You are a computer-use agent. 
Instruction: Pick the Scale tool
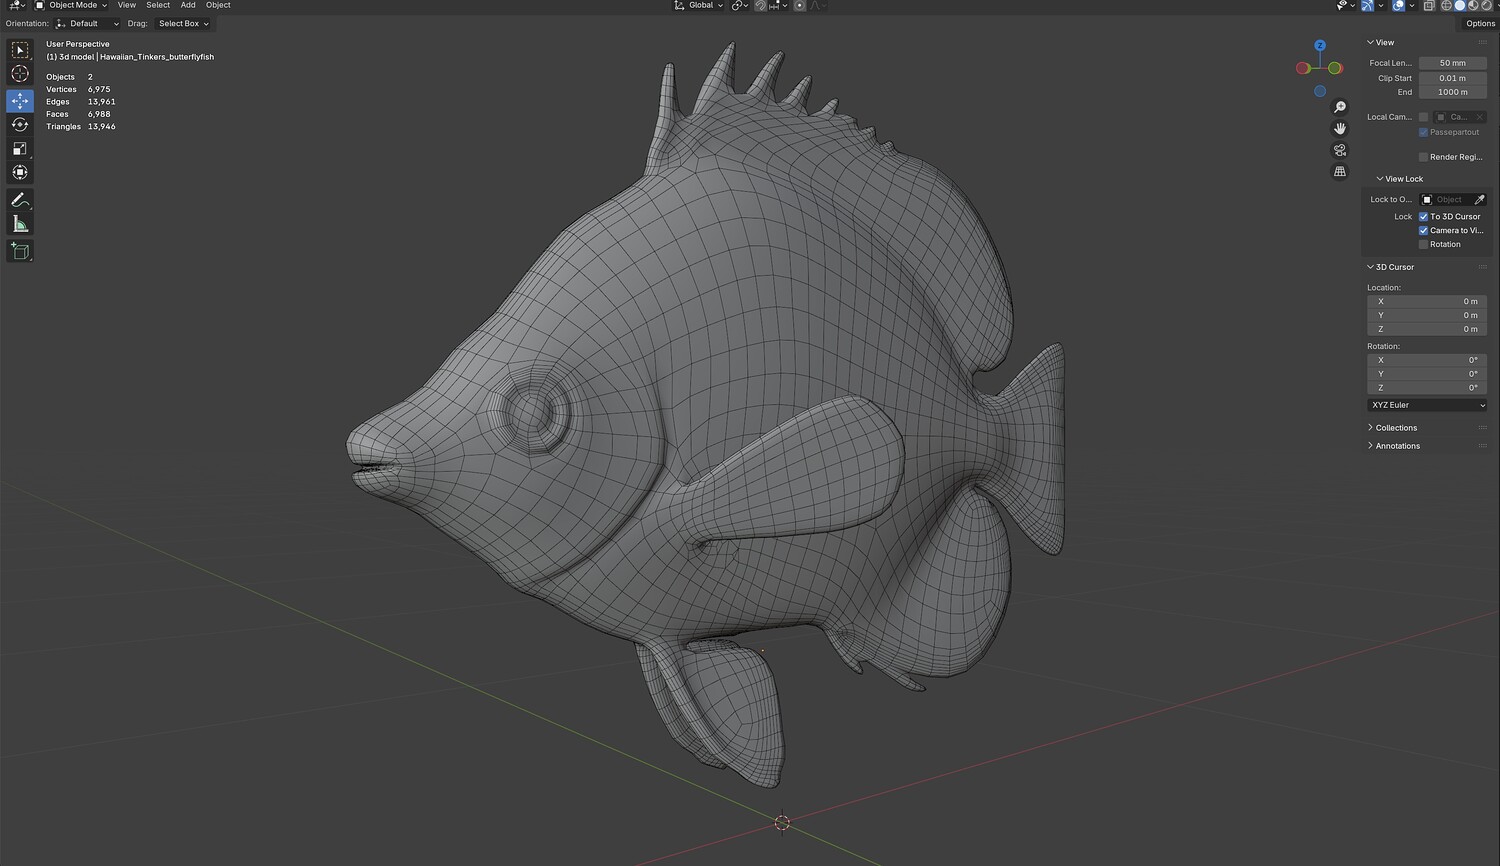(20, 149)
